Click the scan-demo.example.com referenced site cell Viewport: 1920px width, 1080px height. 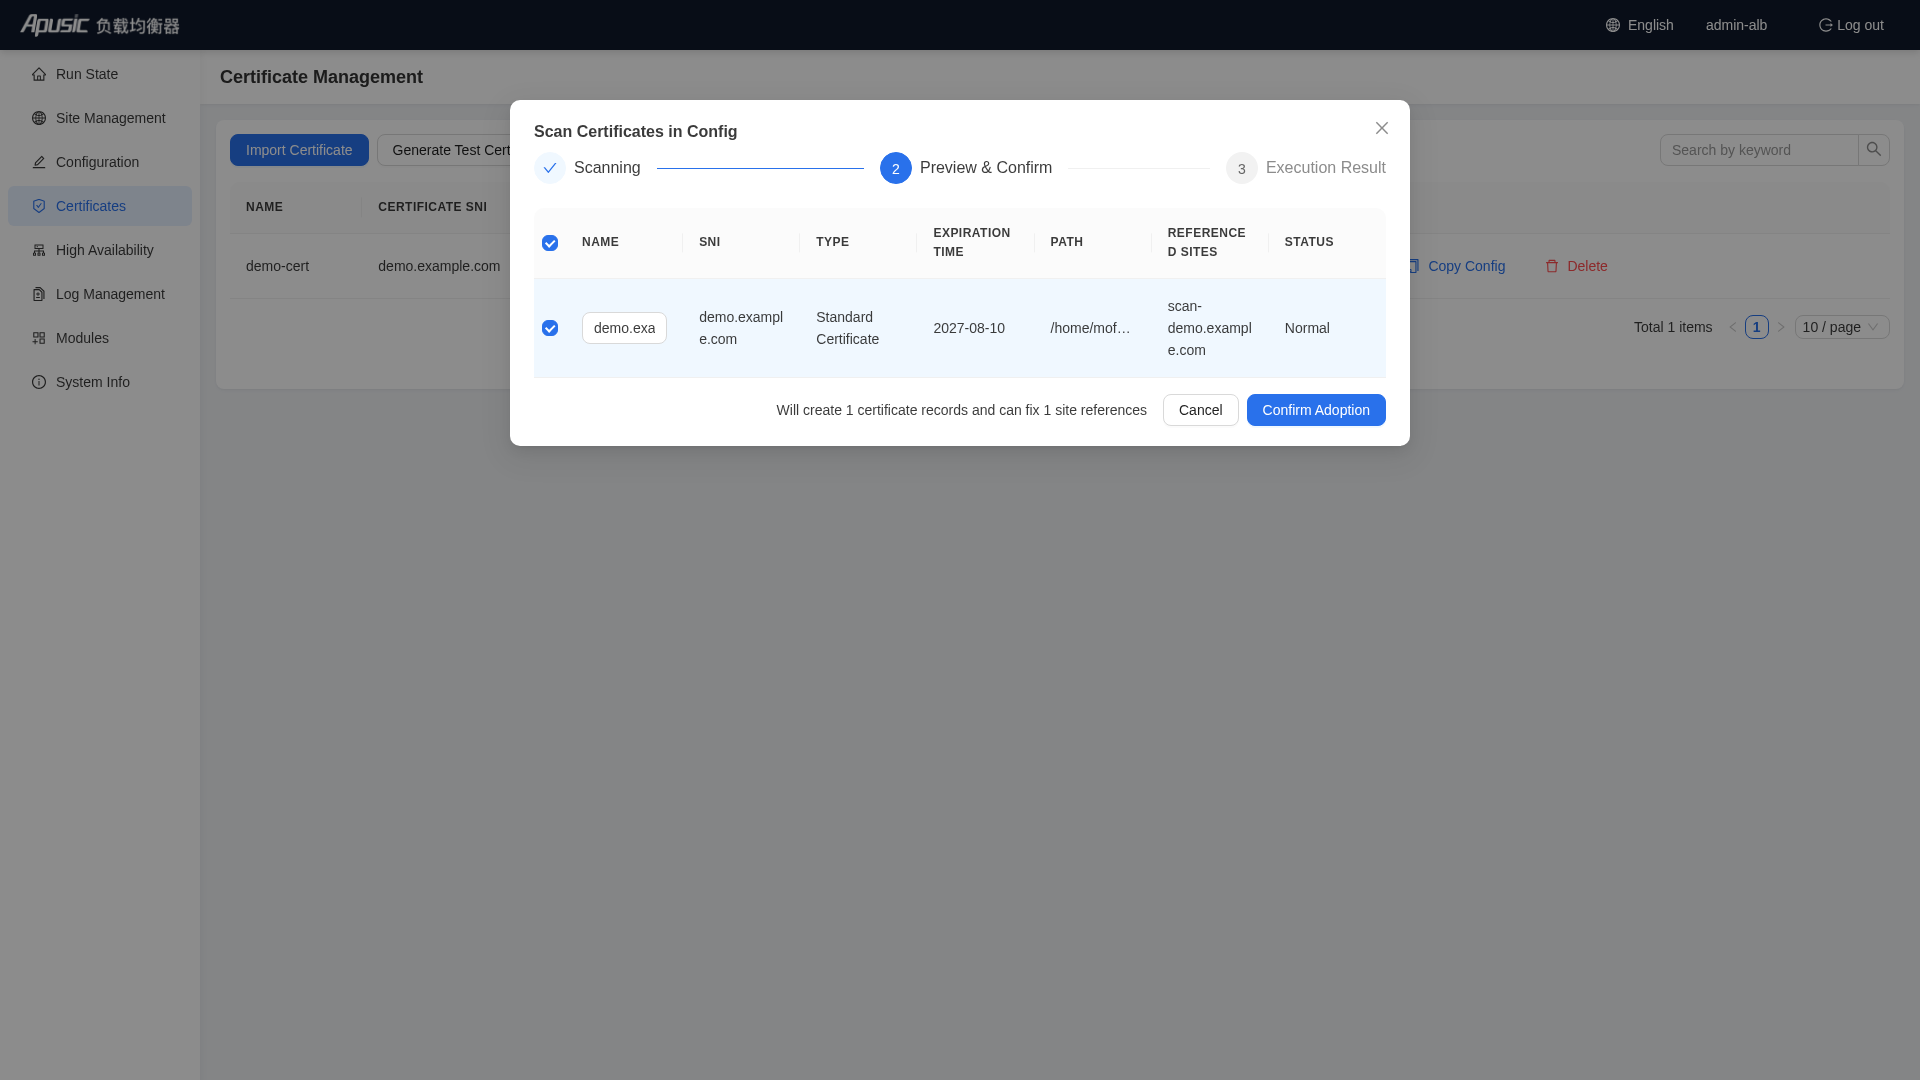[x=1209, y=328]
